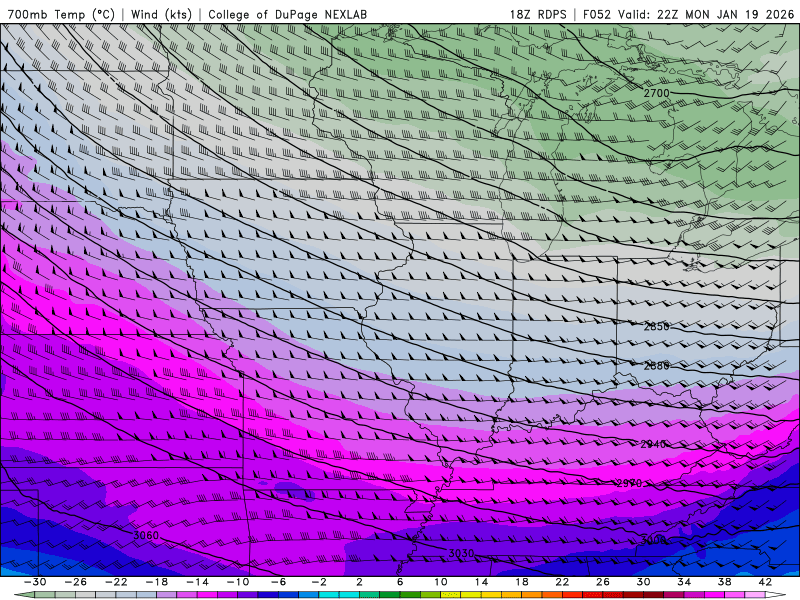Click the 2850 height contour label
The height and width of the screenshot is (600, 800).
coord(656,326)
